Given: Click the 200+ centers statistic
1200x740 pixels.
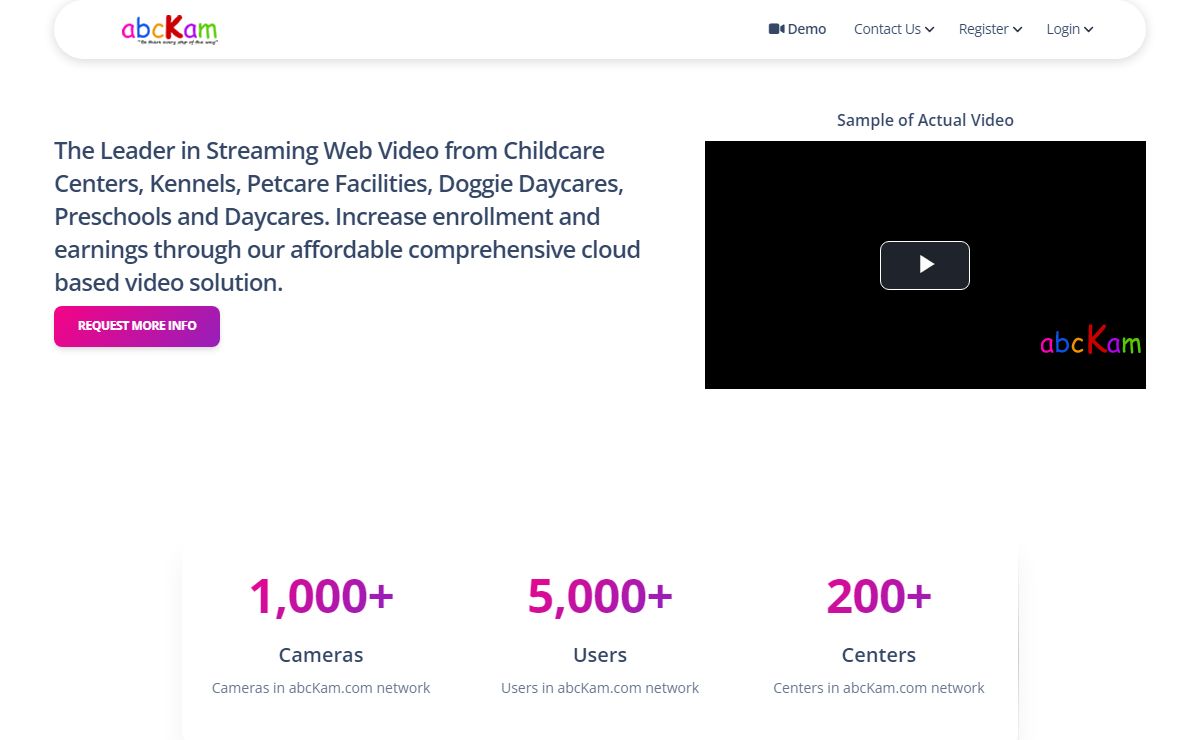Looking at the screenshot, I should 879,596.
